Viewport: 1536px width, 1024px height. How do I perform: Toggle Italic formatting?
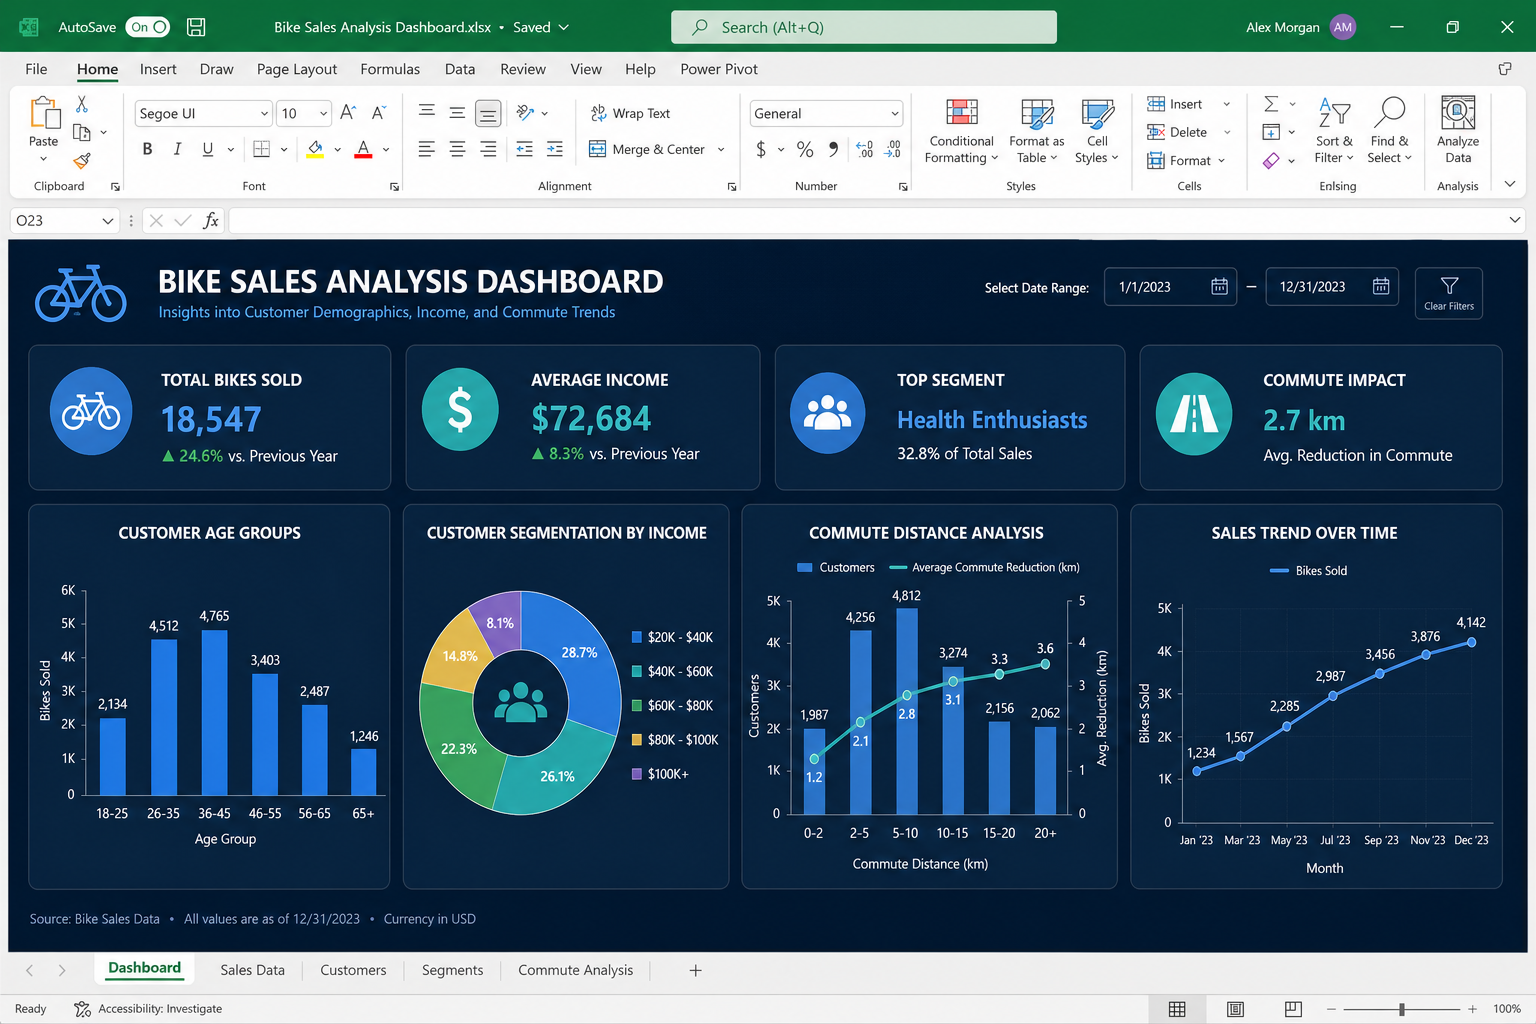coord(177,149)
